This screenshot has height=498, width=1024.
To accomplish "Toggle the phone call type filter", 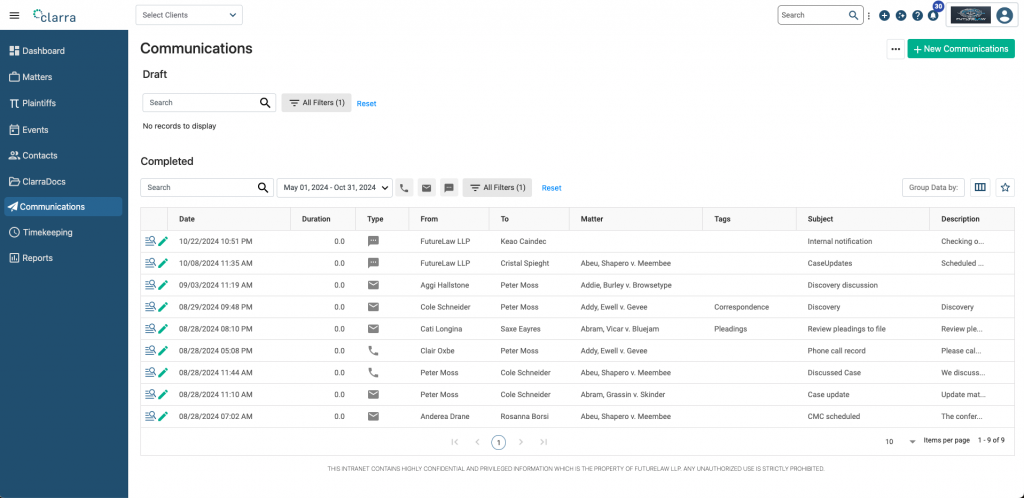I will pyautogui.click(x=404, y=187).
